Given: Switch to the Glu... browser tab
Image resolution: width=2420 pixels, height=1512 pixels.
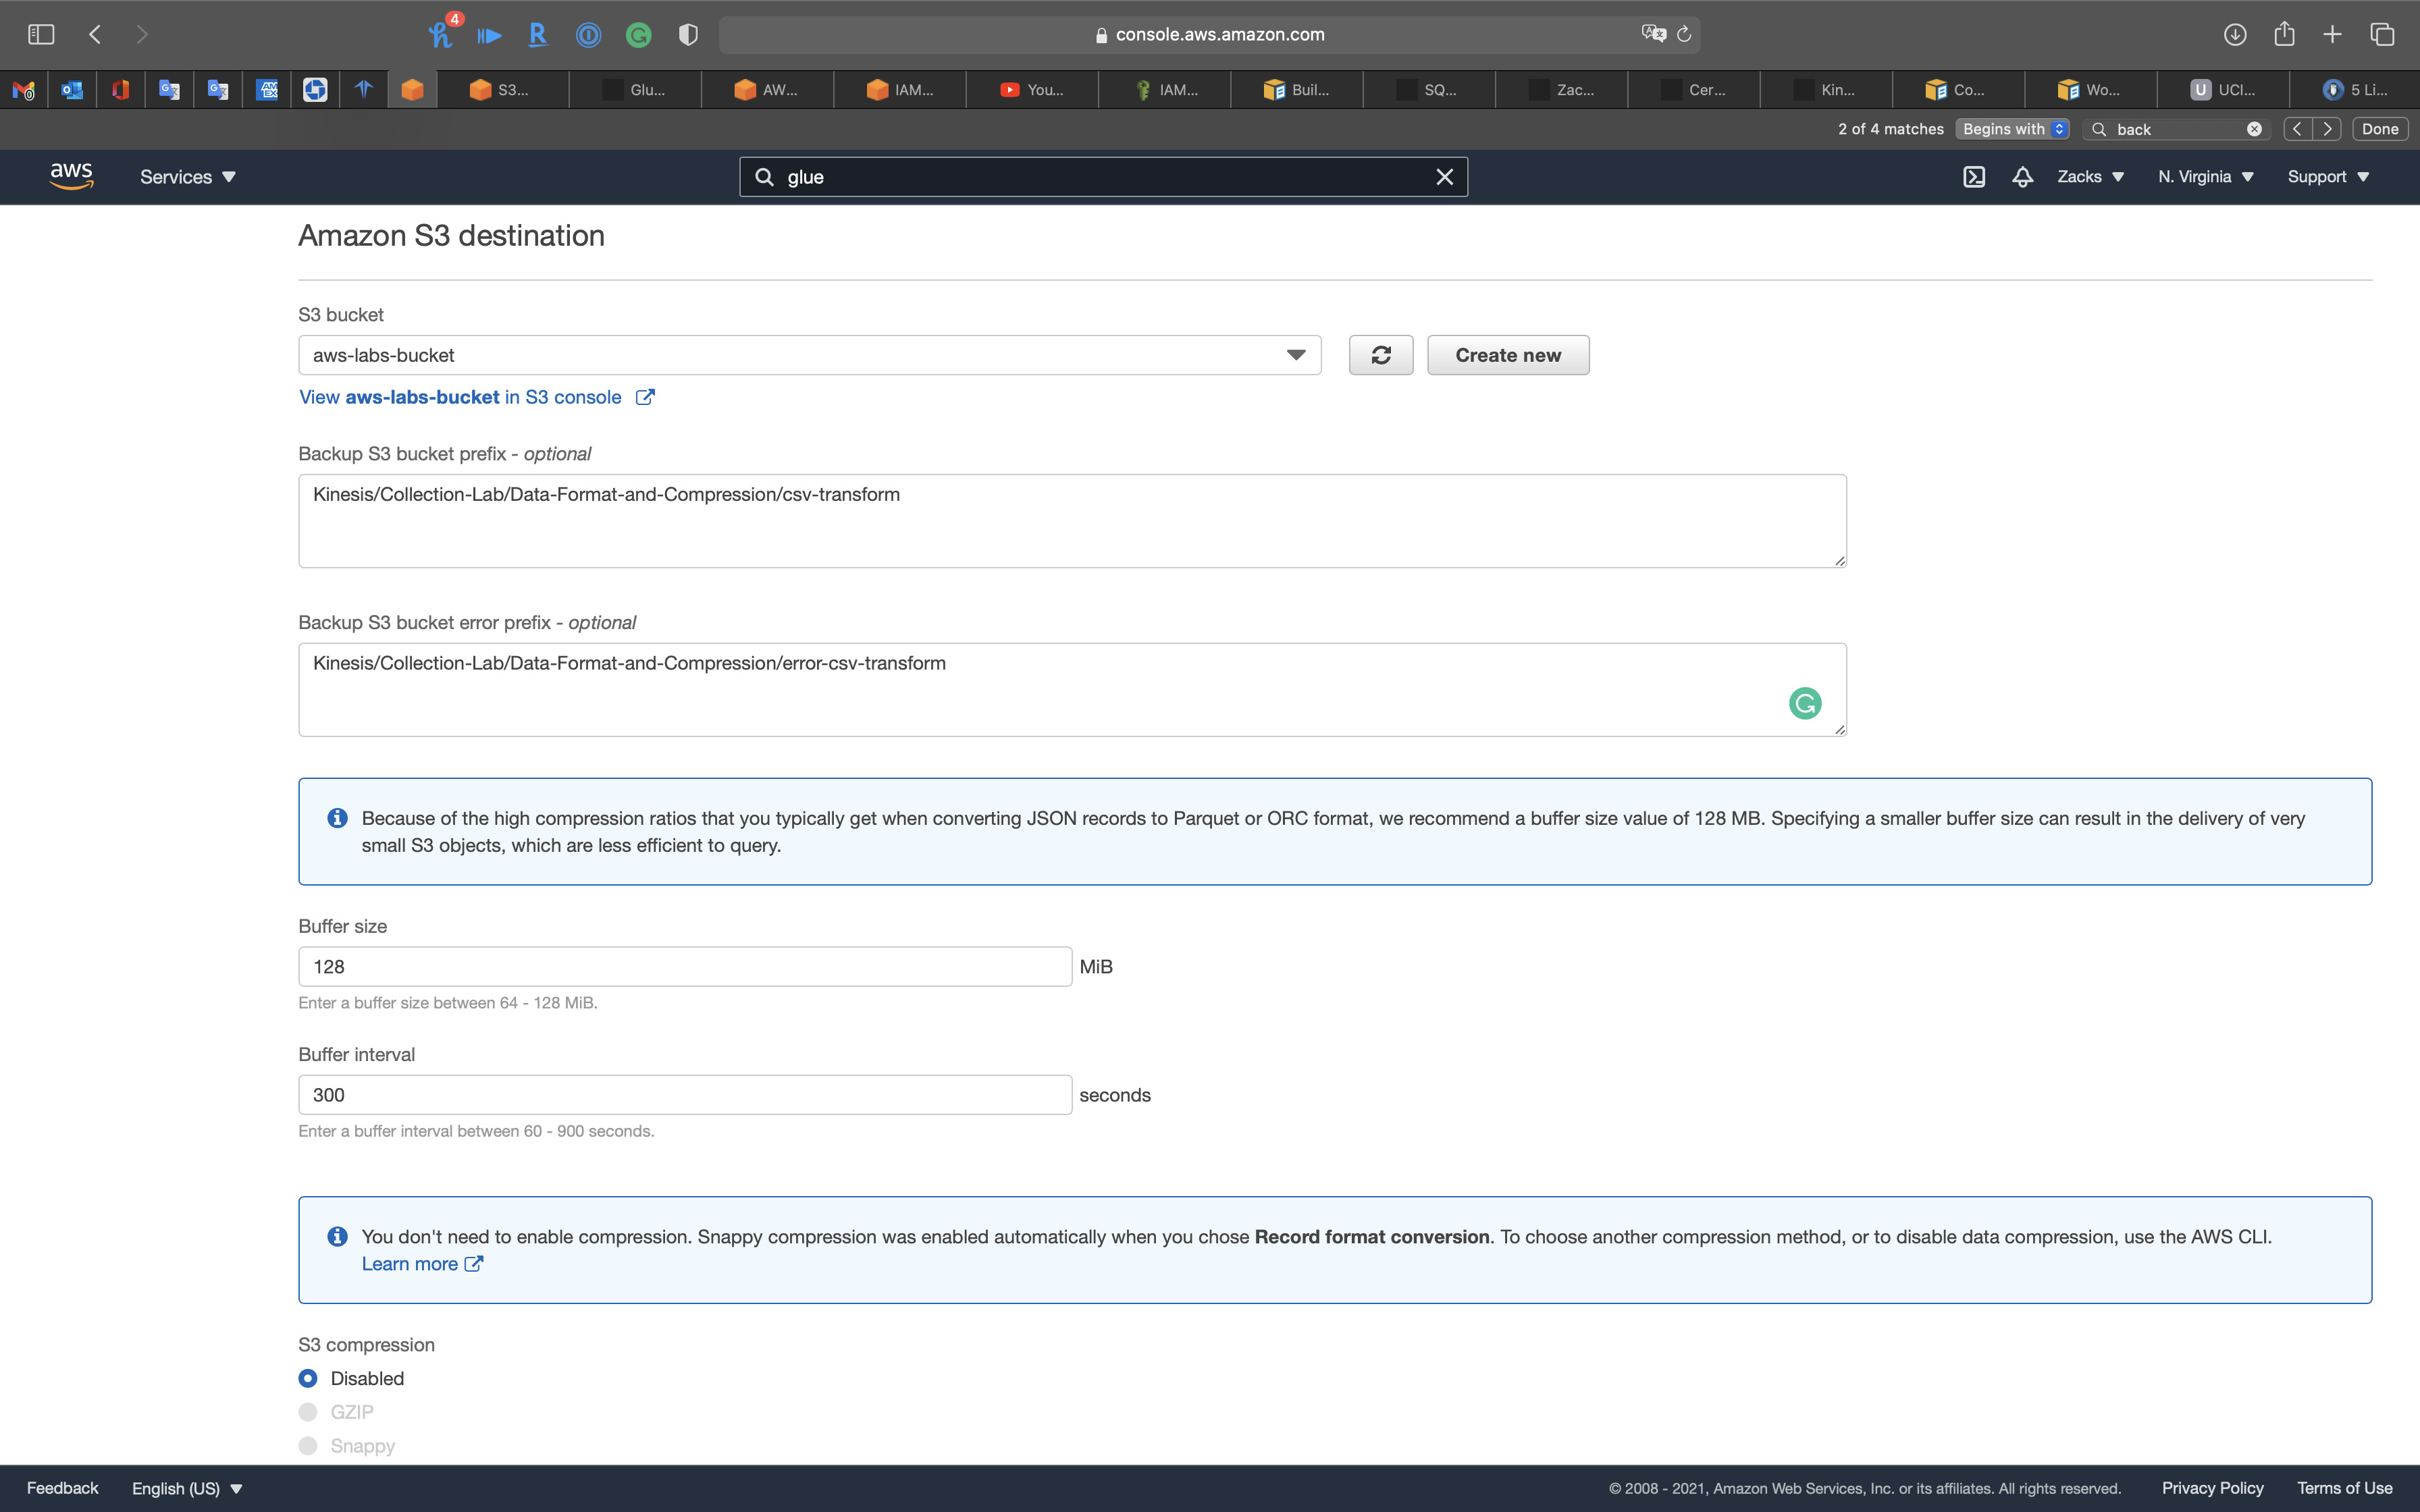Looking at the screenshot, I should [635, 90].
